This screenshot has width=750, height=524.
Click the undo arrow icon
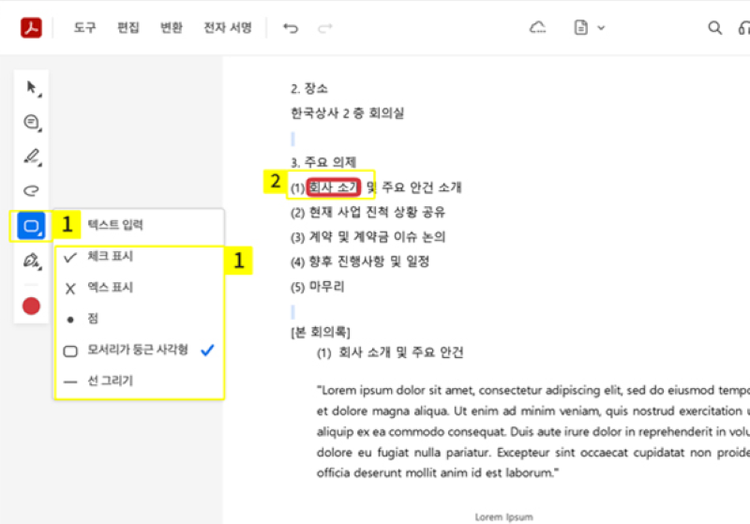(290, 28)
